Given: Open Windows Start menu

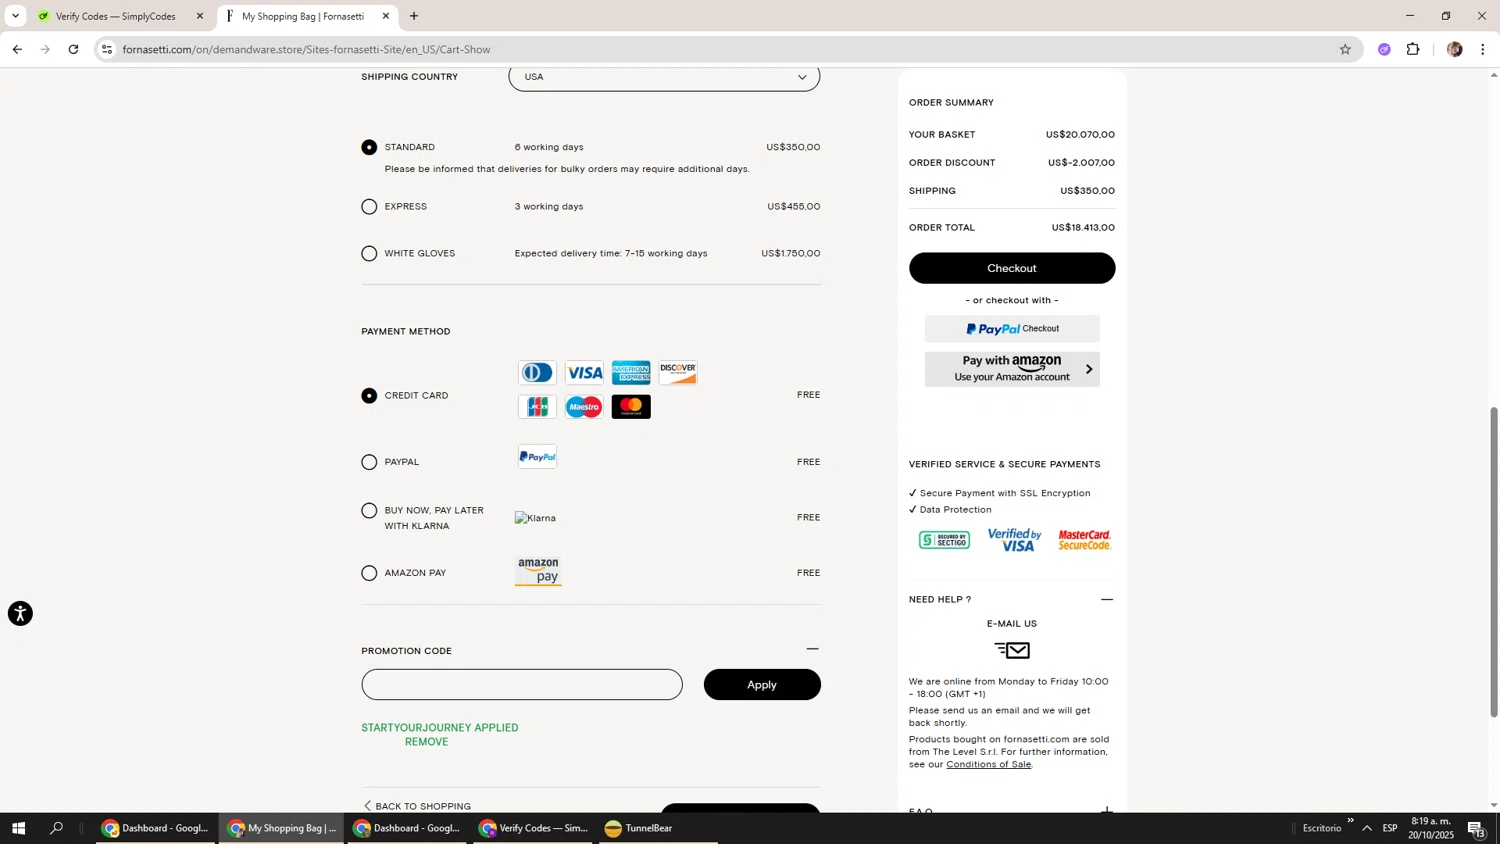Looking at the screenshot, I should 17,828.
